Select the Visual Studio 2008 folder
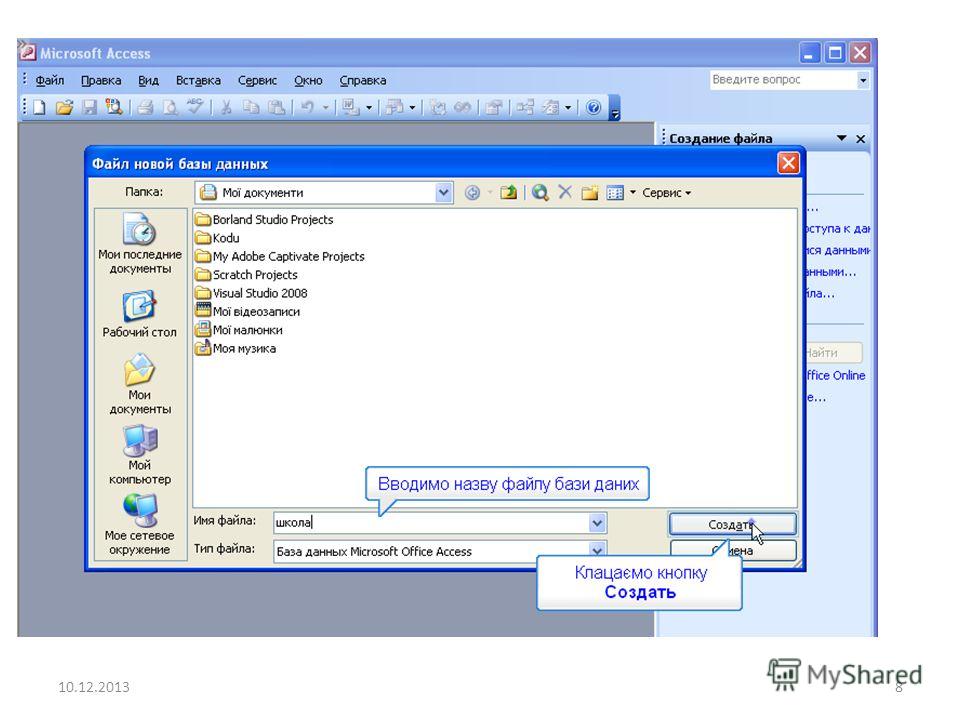Viewport: 960px width, 720px height. point(252,293)
